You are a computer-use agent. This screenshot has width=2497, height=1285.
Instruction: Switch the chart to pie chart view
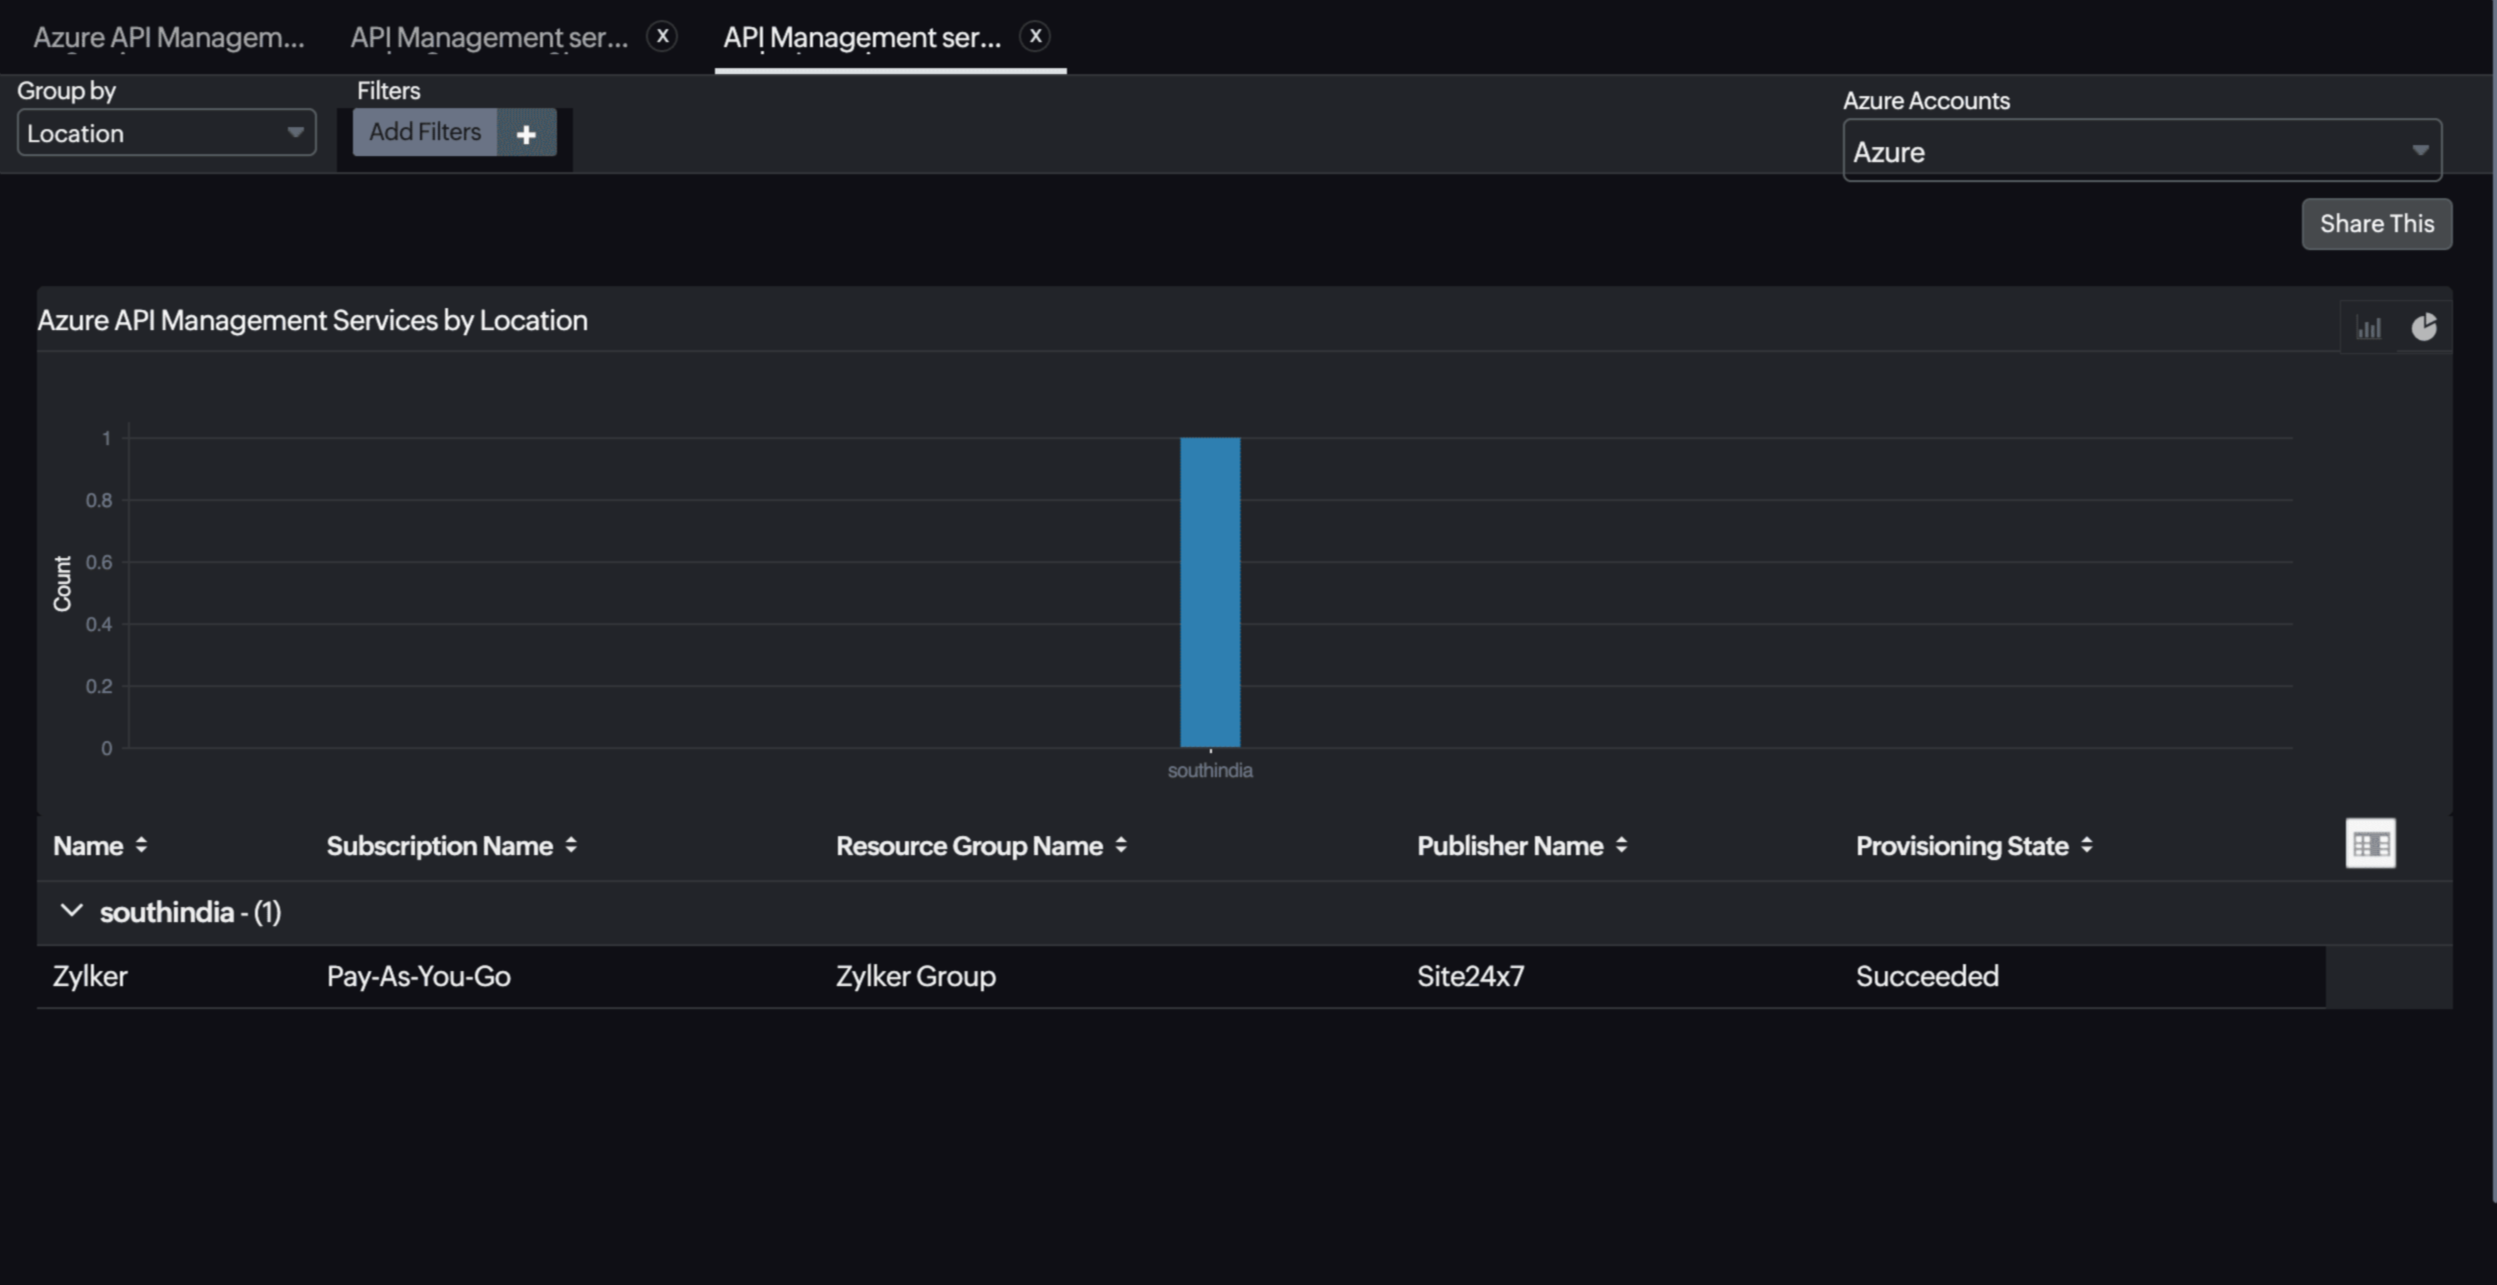pos(2426,326)
